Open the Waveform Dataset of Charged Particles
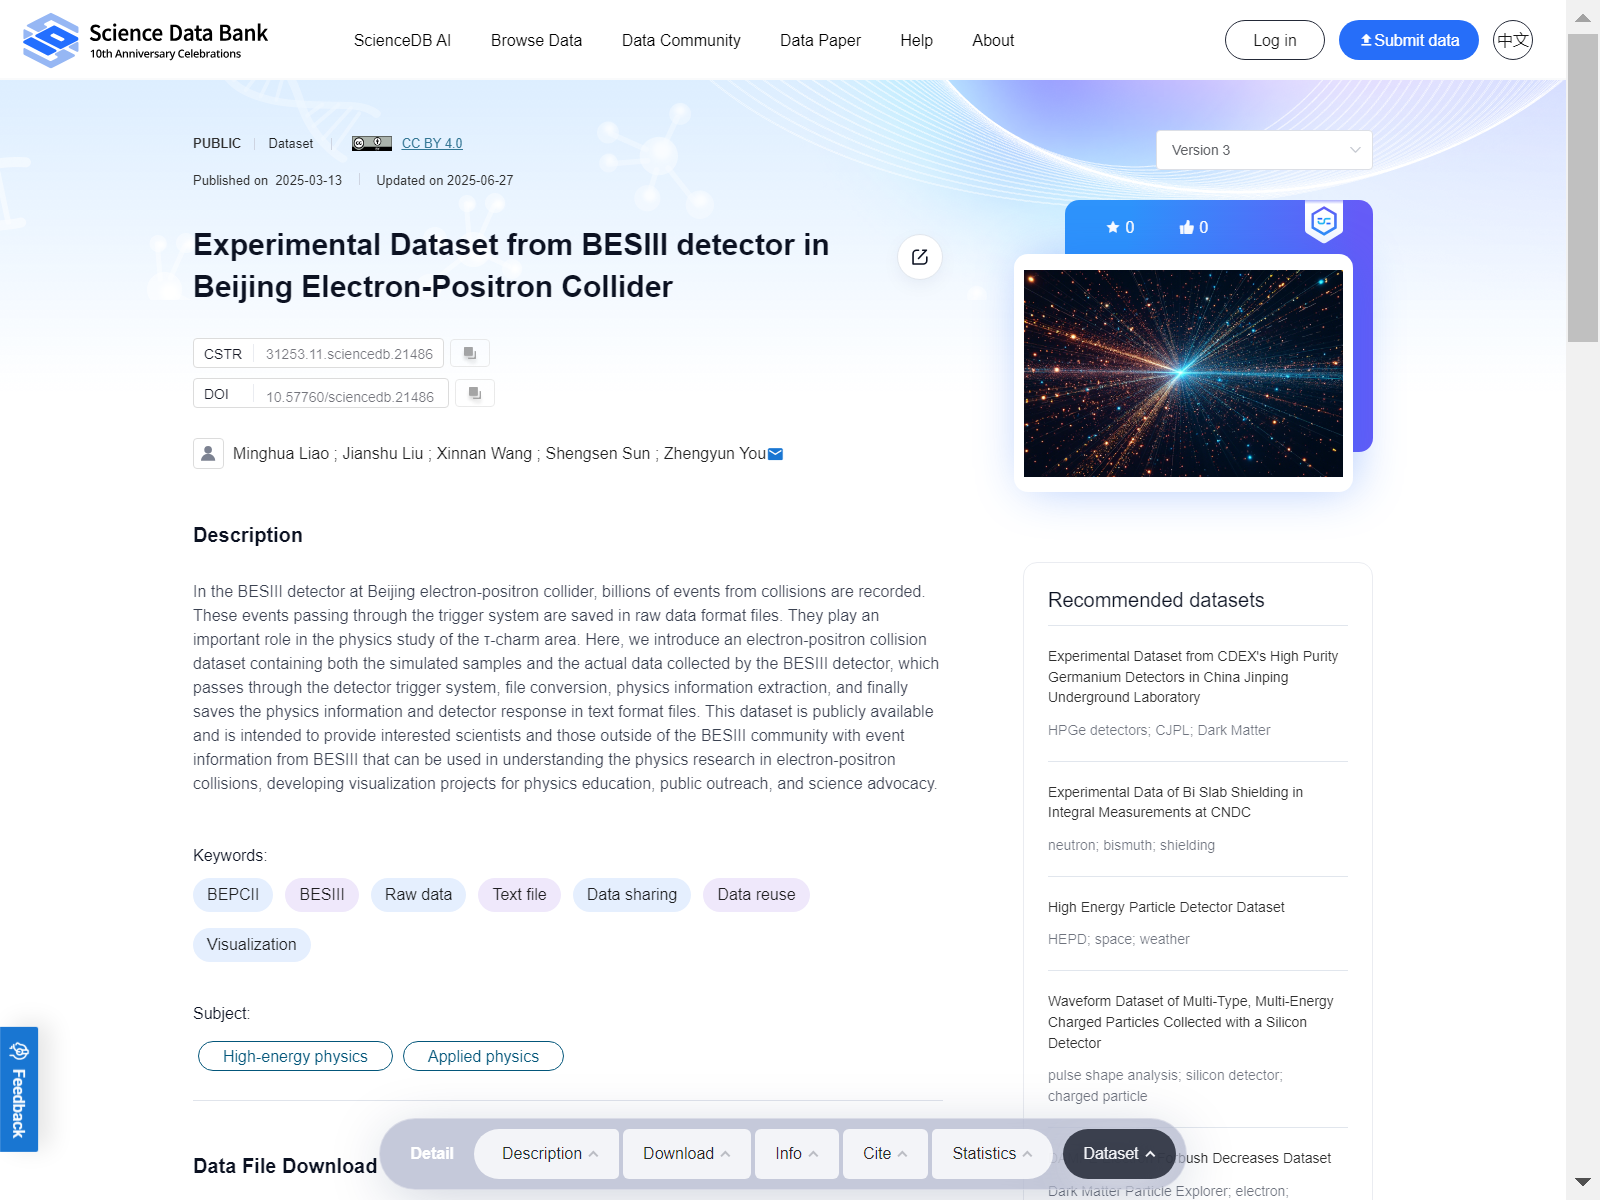 [x=1190, y=1022]
